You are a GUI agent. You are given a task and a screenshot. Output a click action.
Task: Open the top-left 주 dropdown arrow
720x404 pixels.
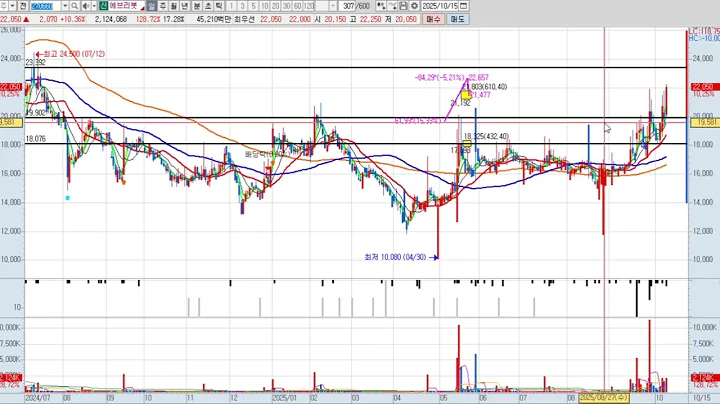pos(12,6)
